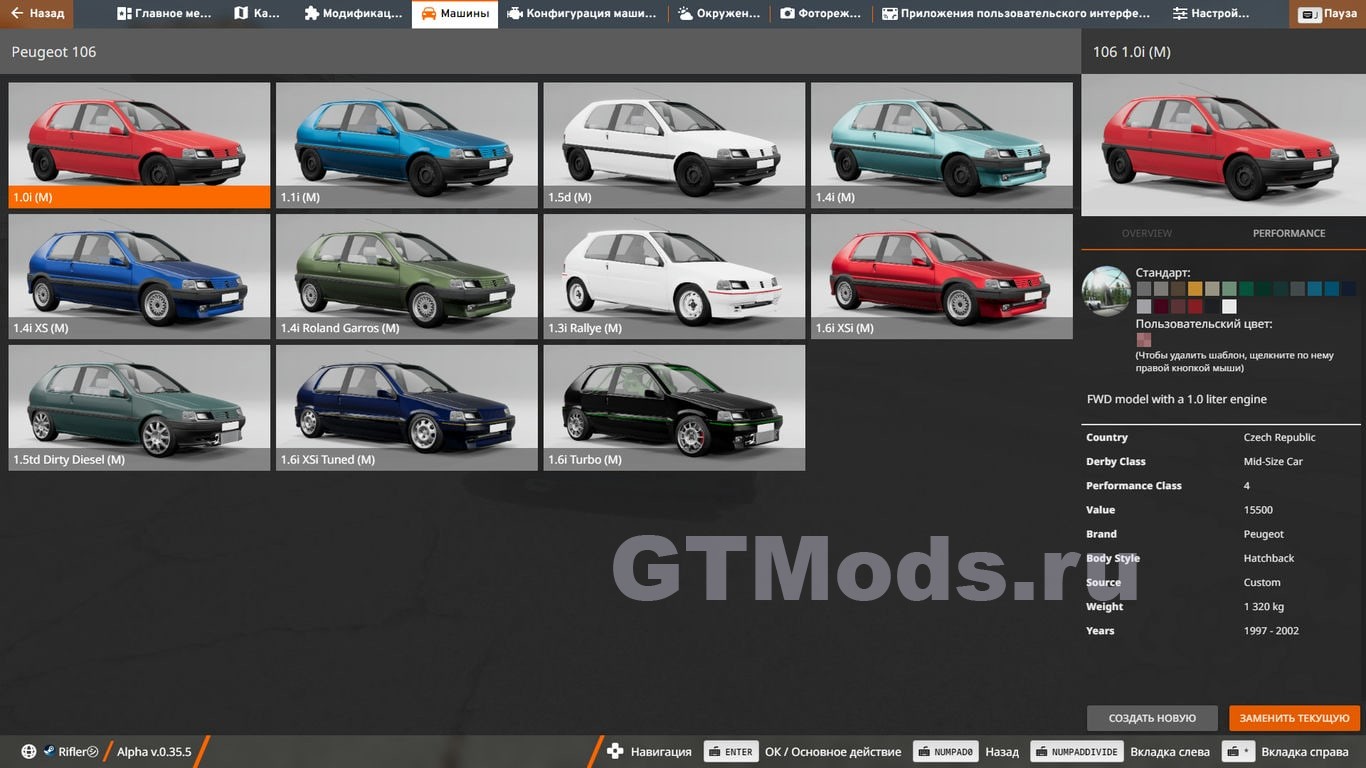Click the globe icon in bottom bar
This screenshot has height=768, width=1366.
pos(29,752)
